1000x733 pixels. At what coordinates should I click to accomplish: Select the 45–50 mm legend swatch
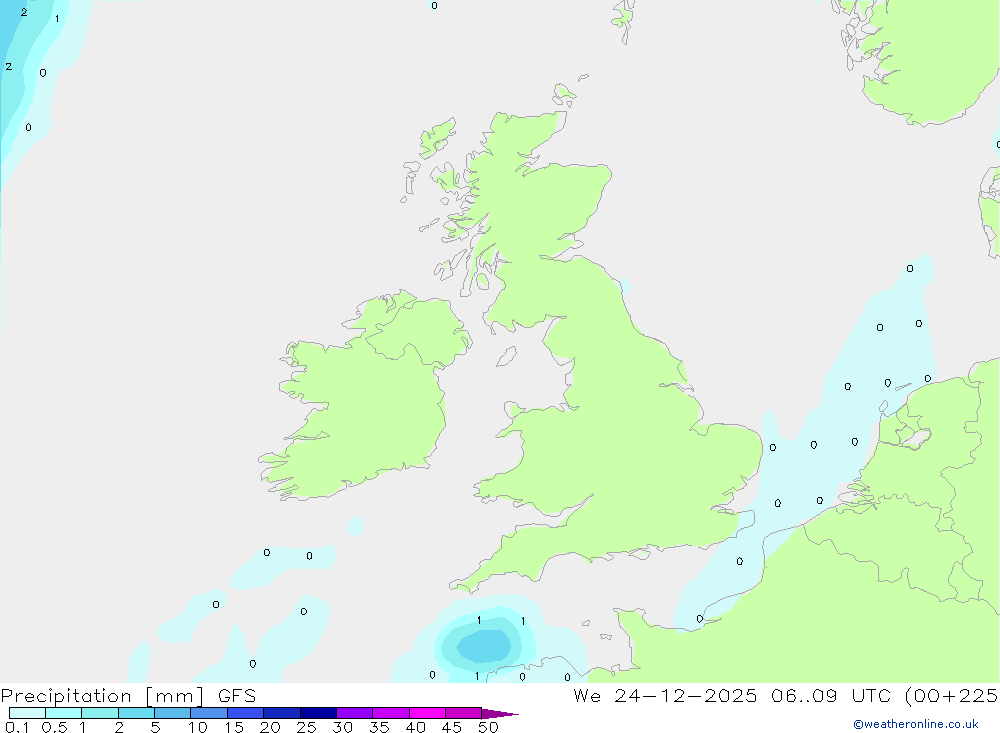(463, 713)
